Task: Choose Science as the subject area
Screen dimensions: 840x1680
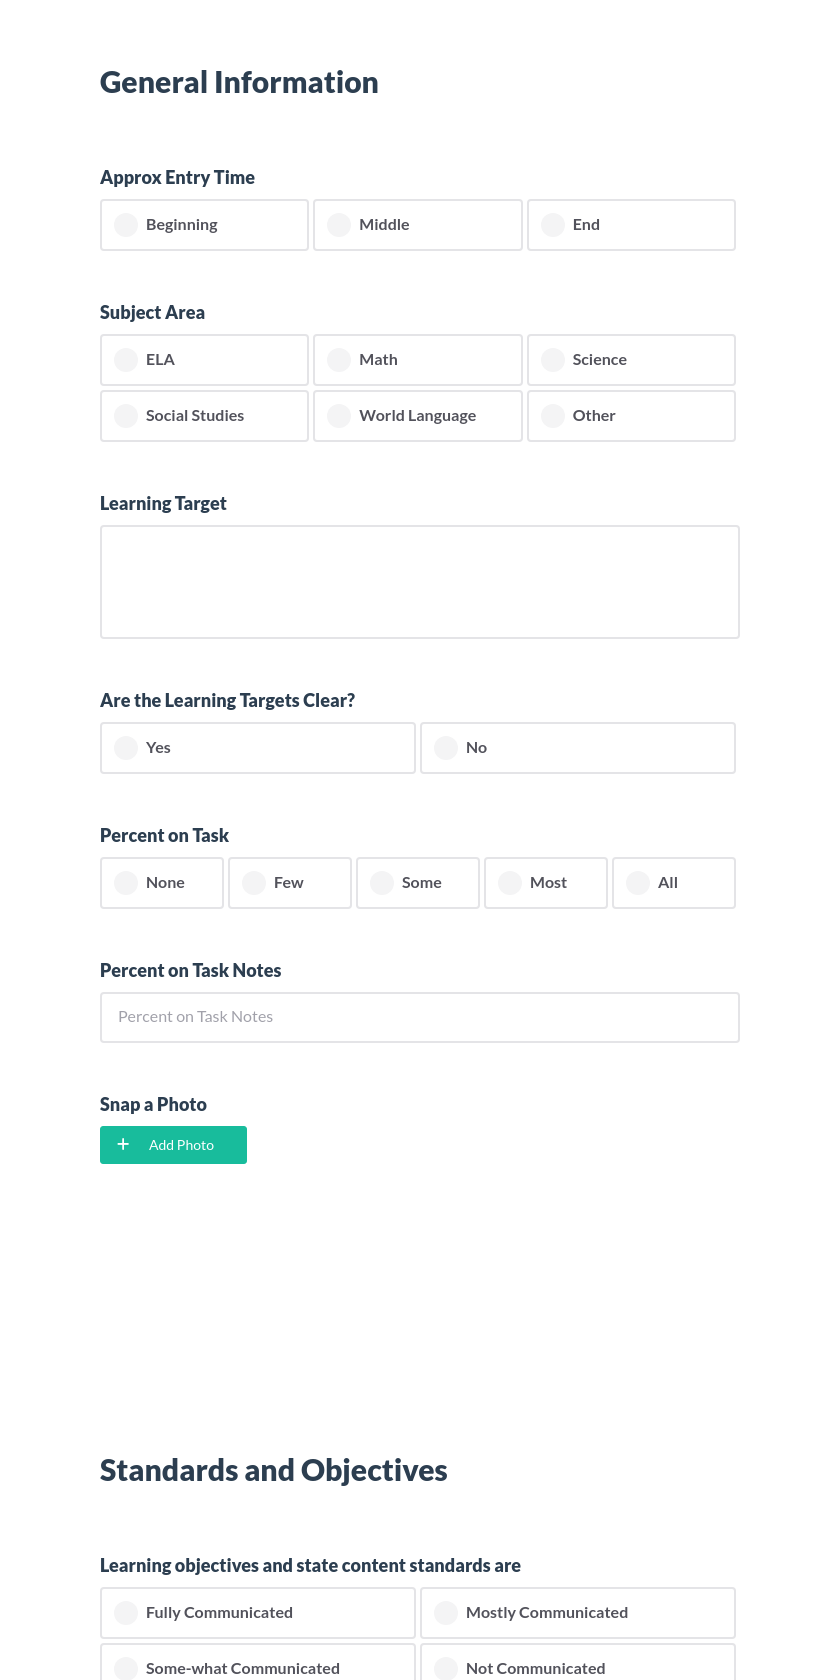Action: pos(631,359)
